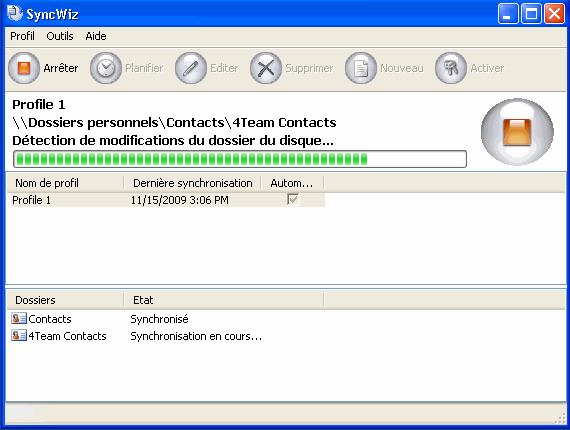Select the Contacts folder name
570x430 pixels.
(x=50, y=319)
